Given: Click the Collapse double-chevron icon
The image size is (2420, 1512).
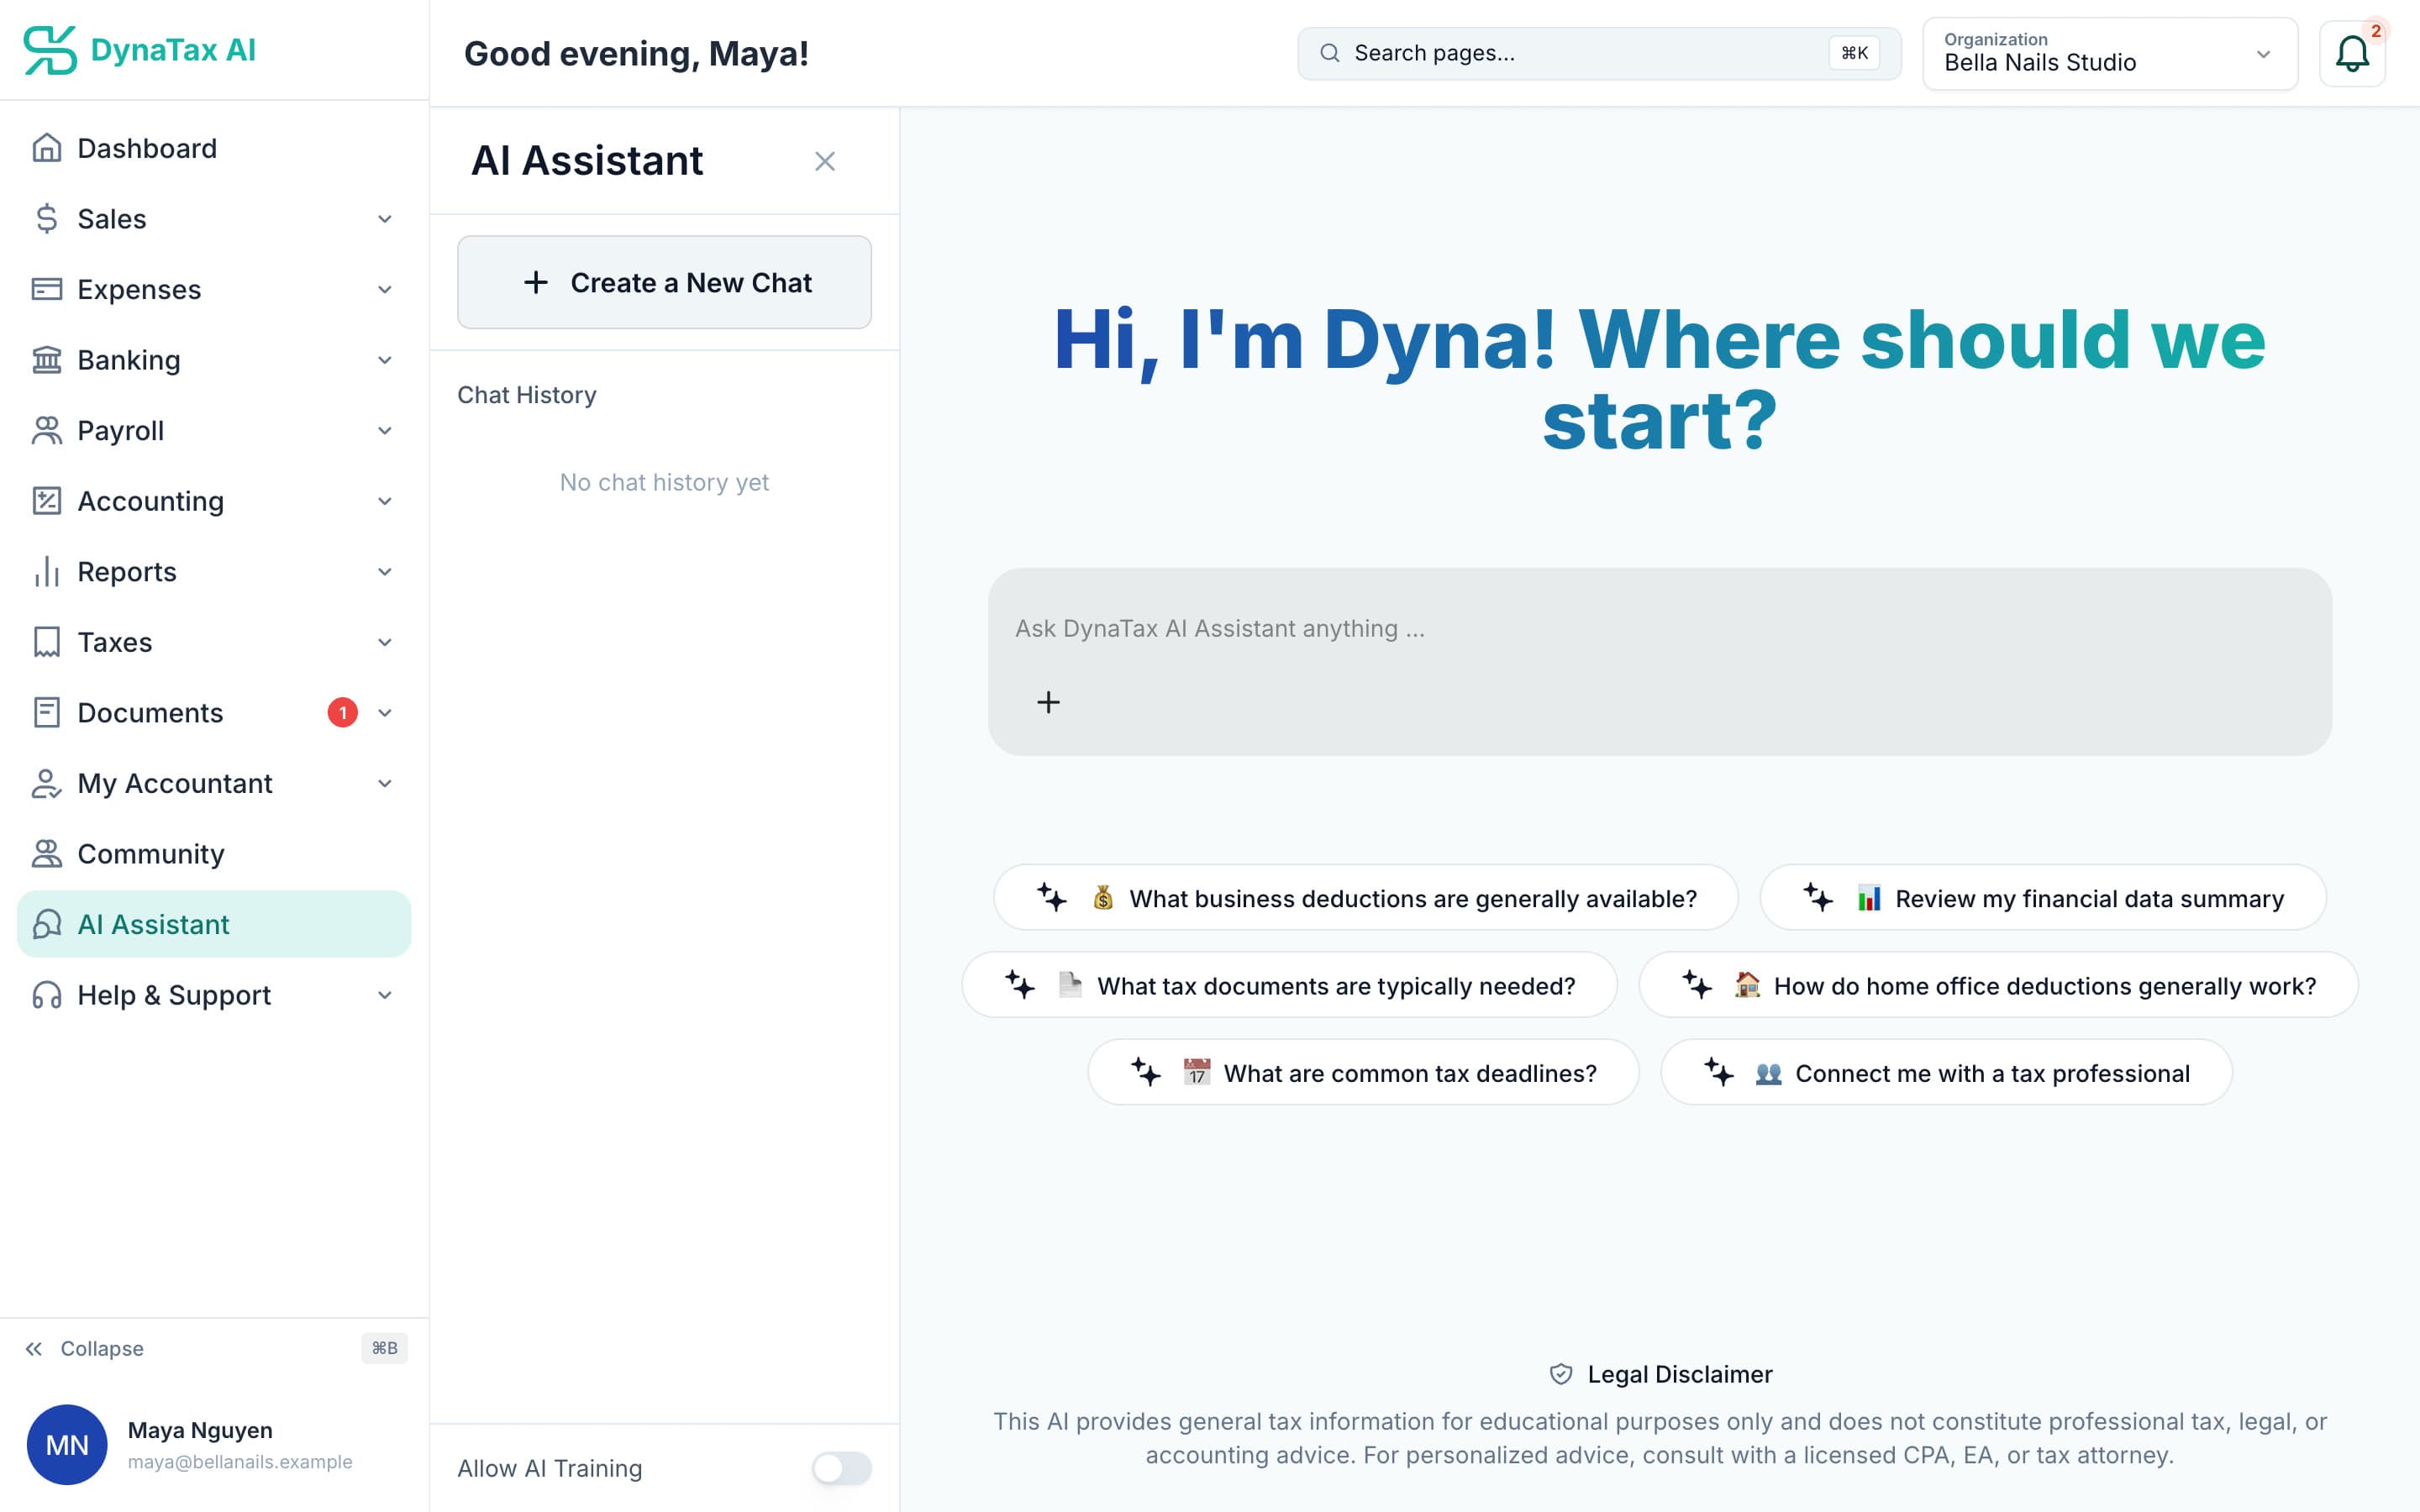Looking at the screenshot, I should [34, 1348].
